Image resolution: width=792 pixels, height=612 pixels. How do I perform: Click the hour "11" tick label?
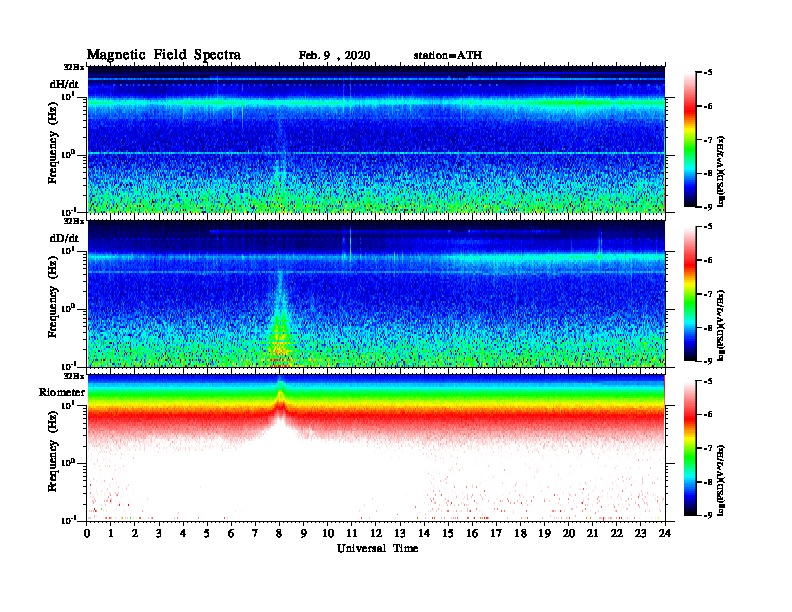pos(352,534)
